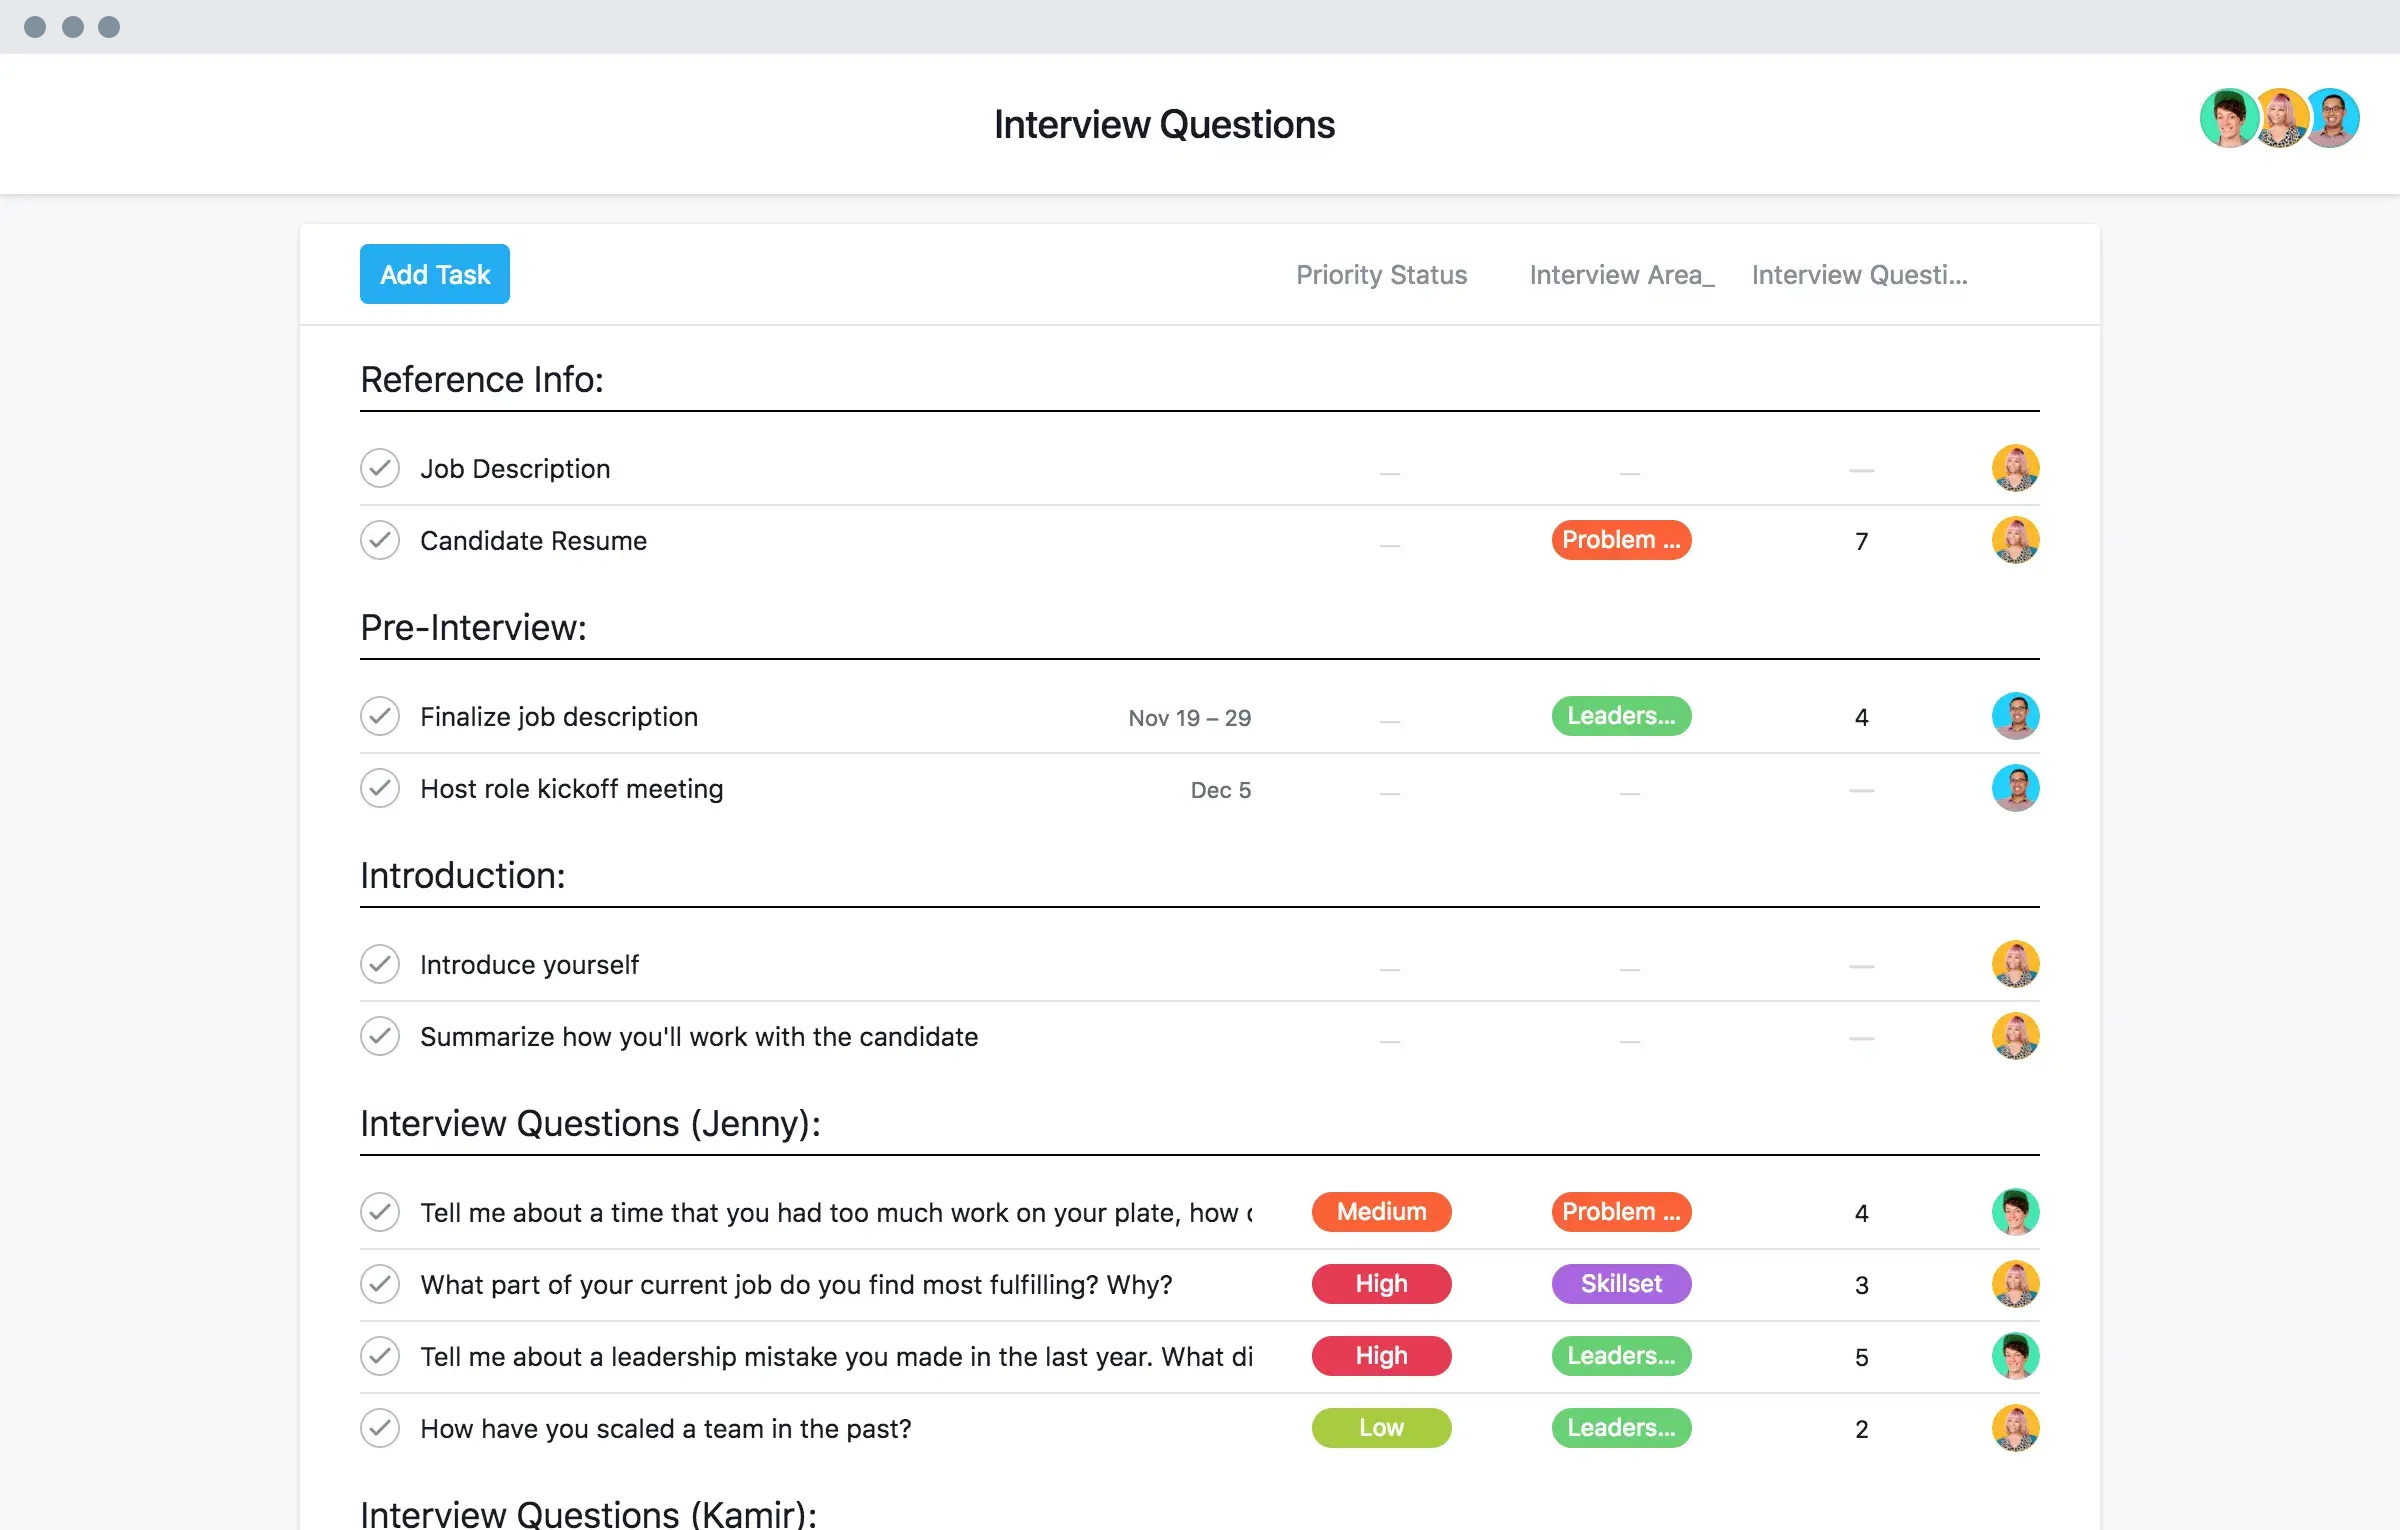Expand the Interview Area column header
The width and height of the screenshot is (2400, 1530).
tap(1620, 273)
